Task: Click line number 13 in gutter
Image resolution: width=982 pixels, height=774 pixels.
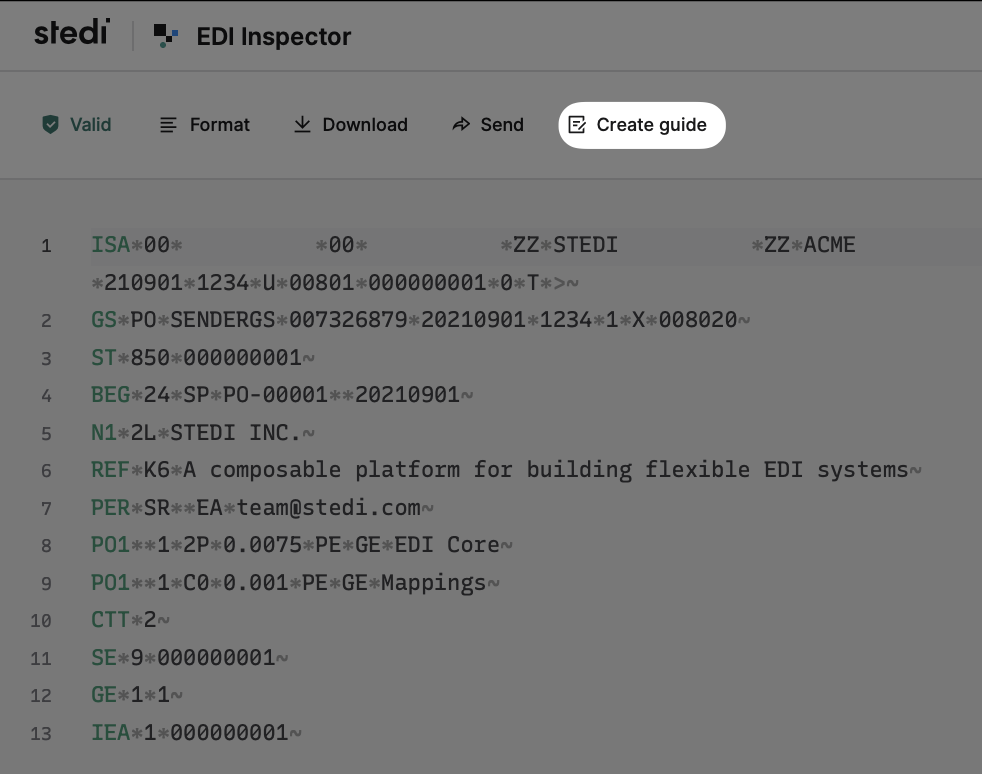Action: (x=41, y=735)
